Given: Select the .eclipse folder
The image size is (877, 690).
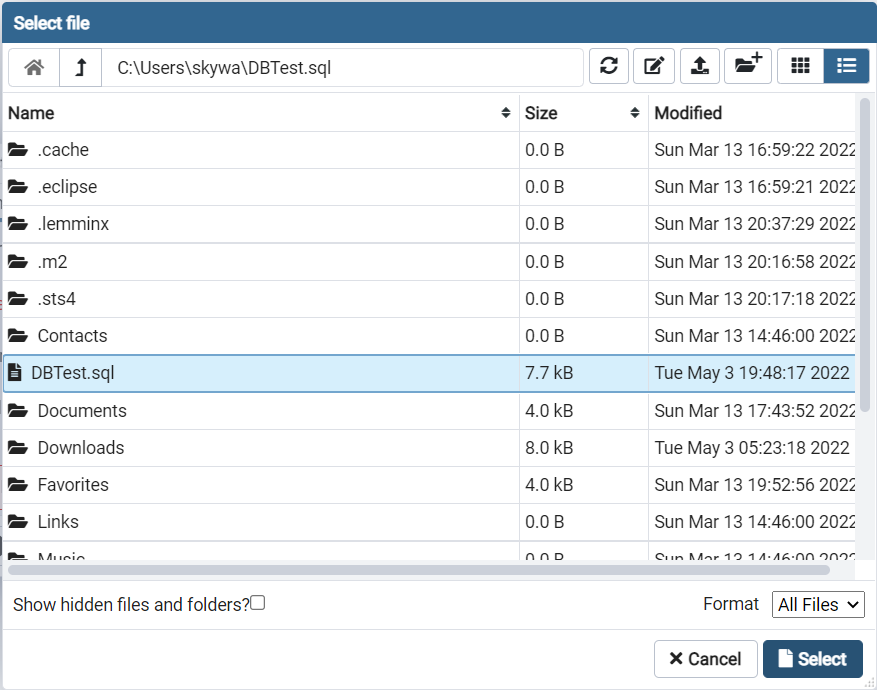Looking at the screenshot, I should pyautogui.click(x=429, y=187).
